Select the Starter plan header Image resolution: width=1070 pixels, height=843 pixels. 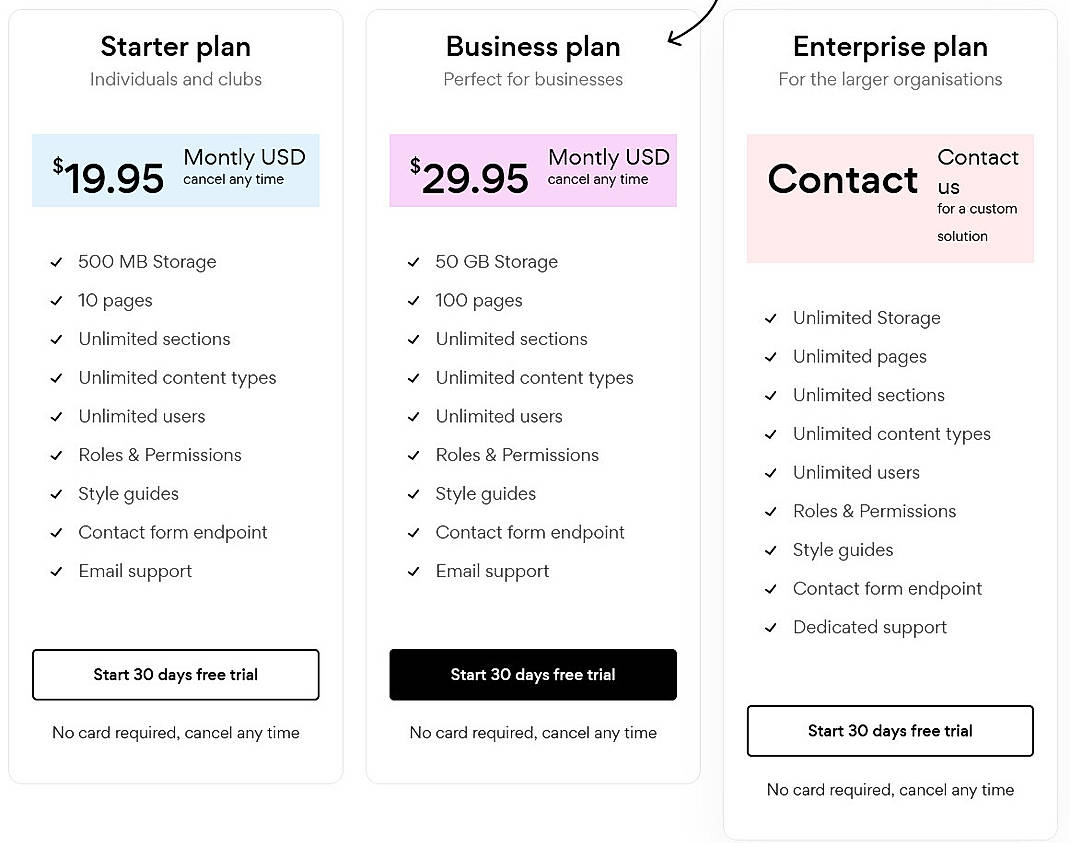(x=175, y=46)
